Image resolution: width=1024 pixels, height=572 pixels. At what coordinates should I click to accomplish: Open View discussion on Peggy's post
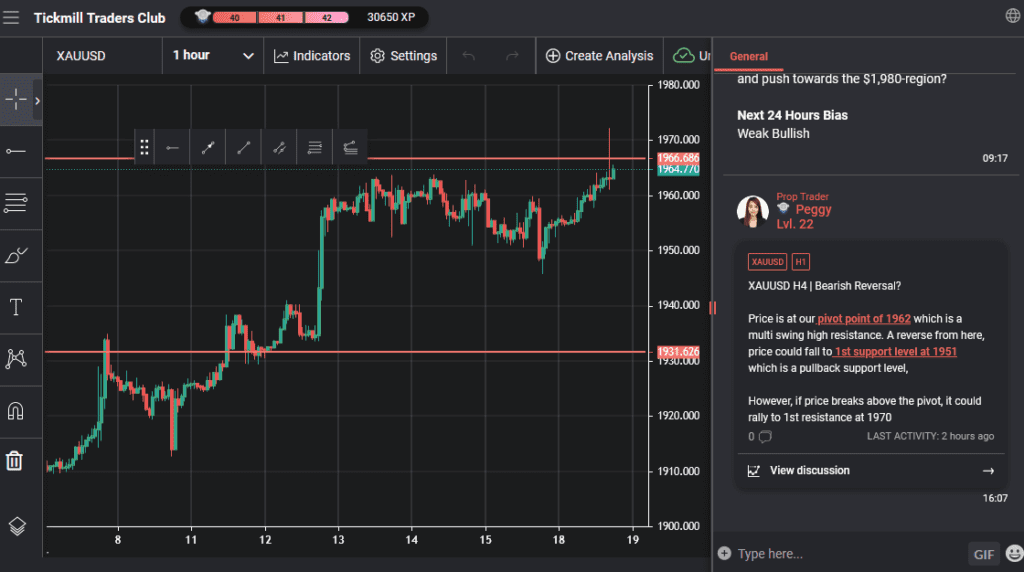(x=809, y=471)
